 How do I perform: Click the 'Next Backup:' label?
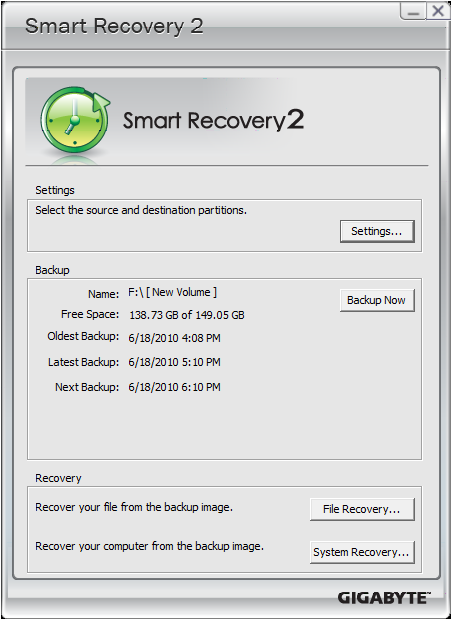point(87,387)
